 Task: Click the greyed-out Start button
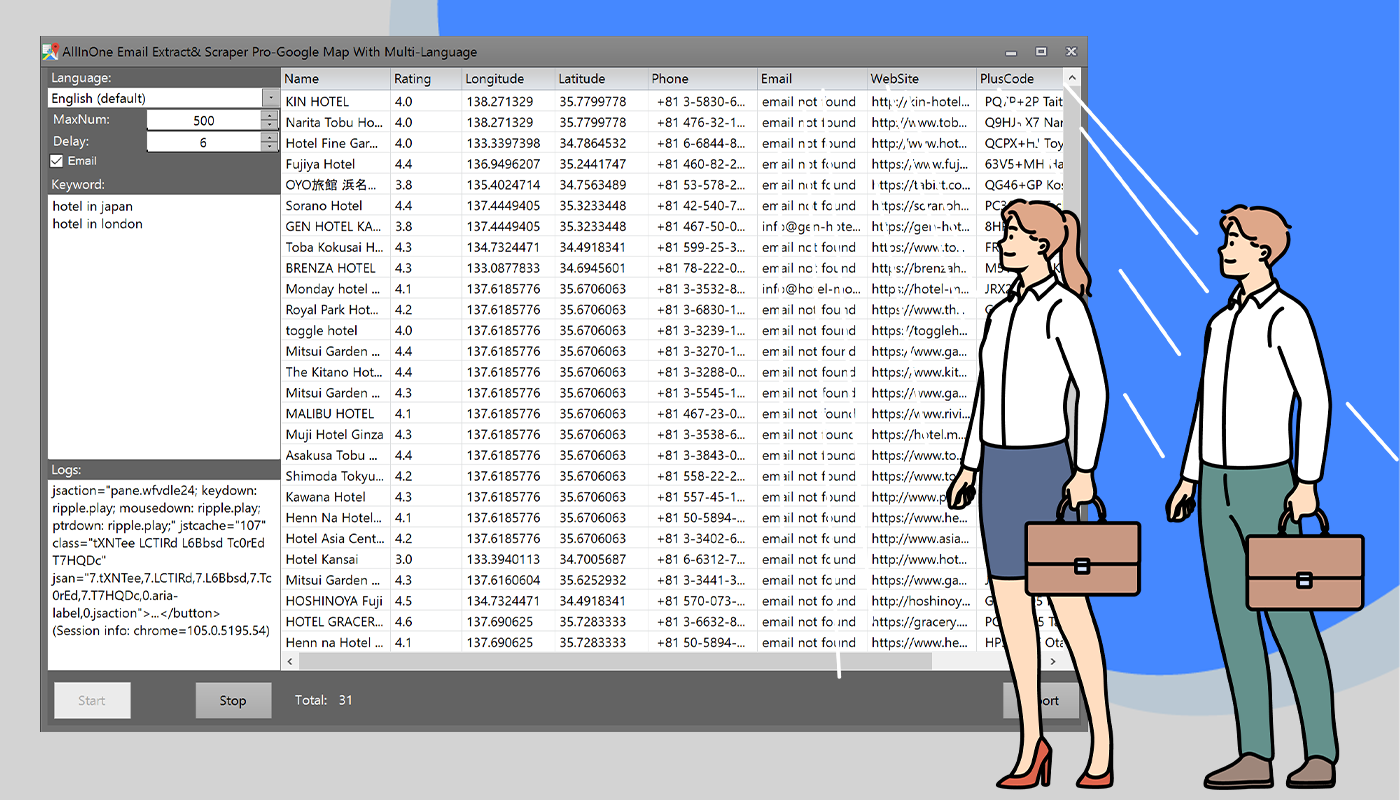point(92,700)
